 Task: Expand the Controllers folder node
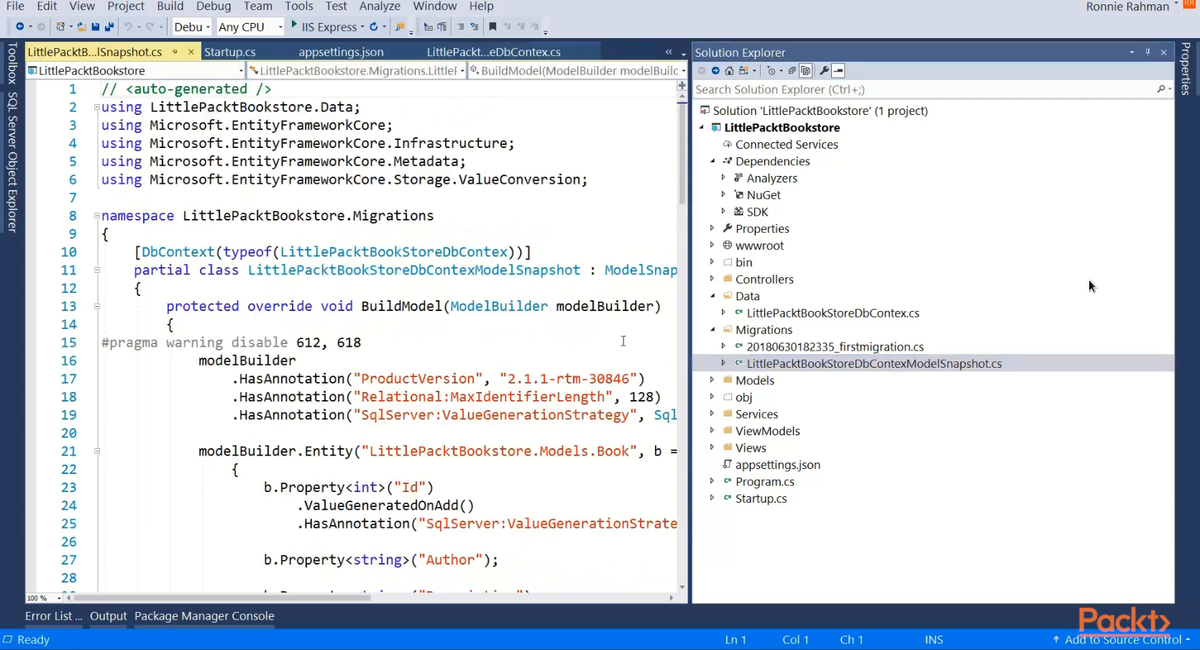[x=713, y=279]
